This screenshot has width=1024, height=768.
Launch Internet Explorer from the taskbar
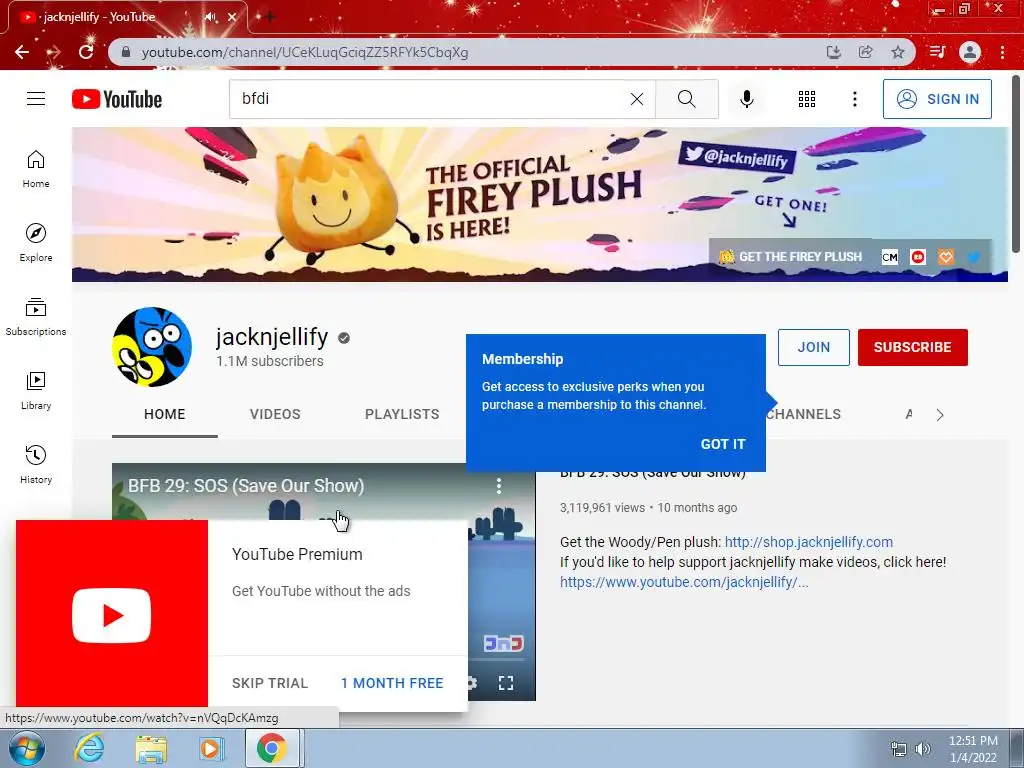[x=89, y=748]
